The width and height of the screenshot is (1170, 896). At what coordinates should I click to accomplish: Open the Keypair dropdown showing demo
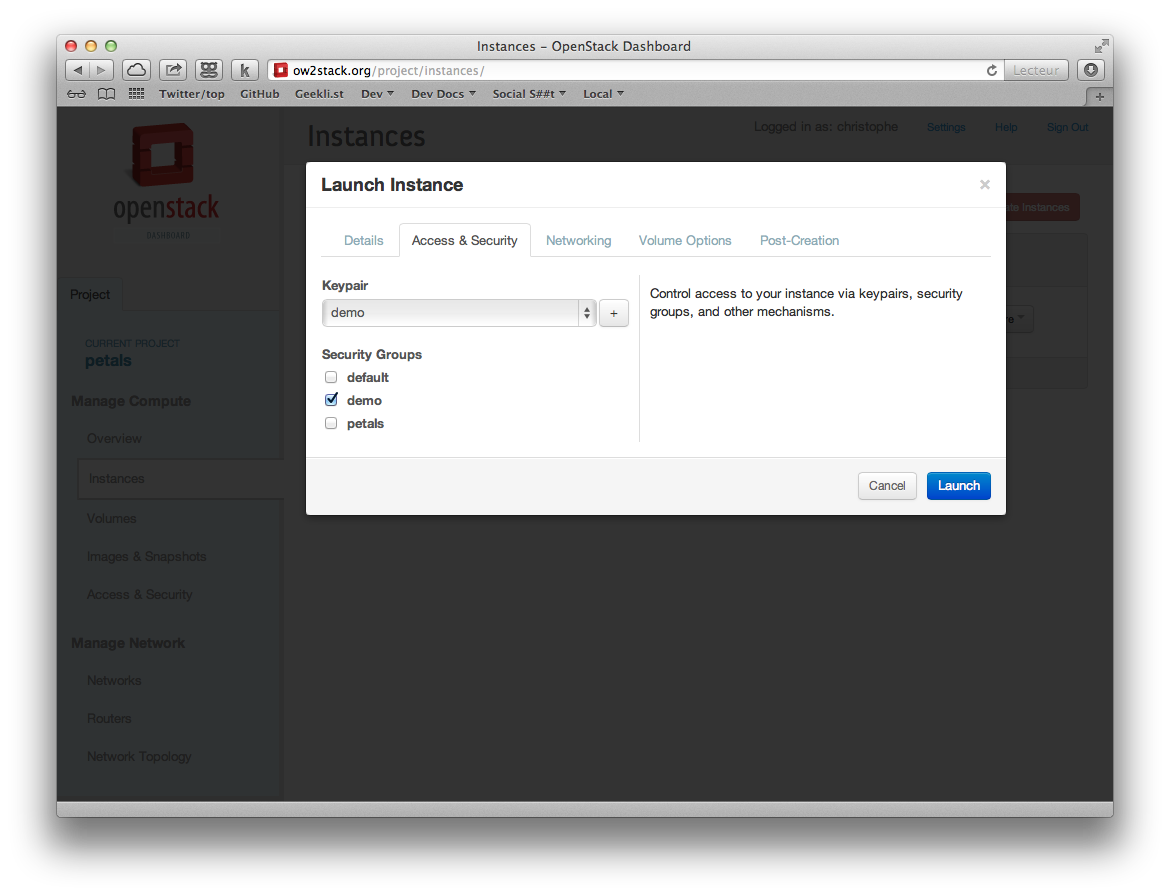click(x=459, y=313)
